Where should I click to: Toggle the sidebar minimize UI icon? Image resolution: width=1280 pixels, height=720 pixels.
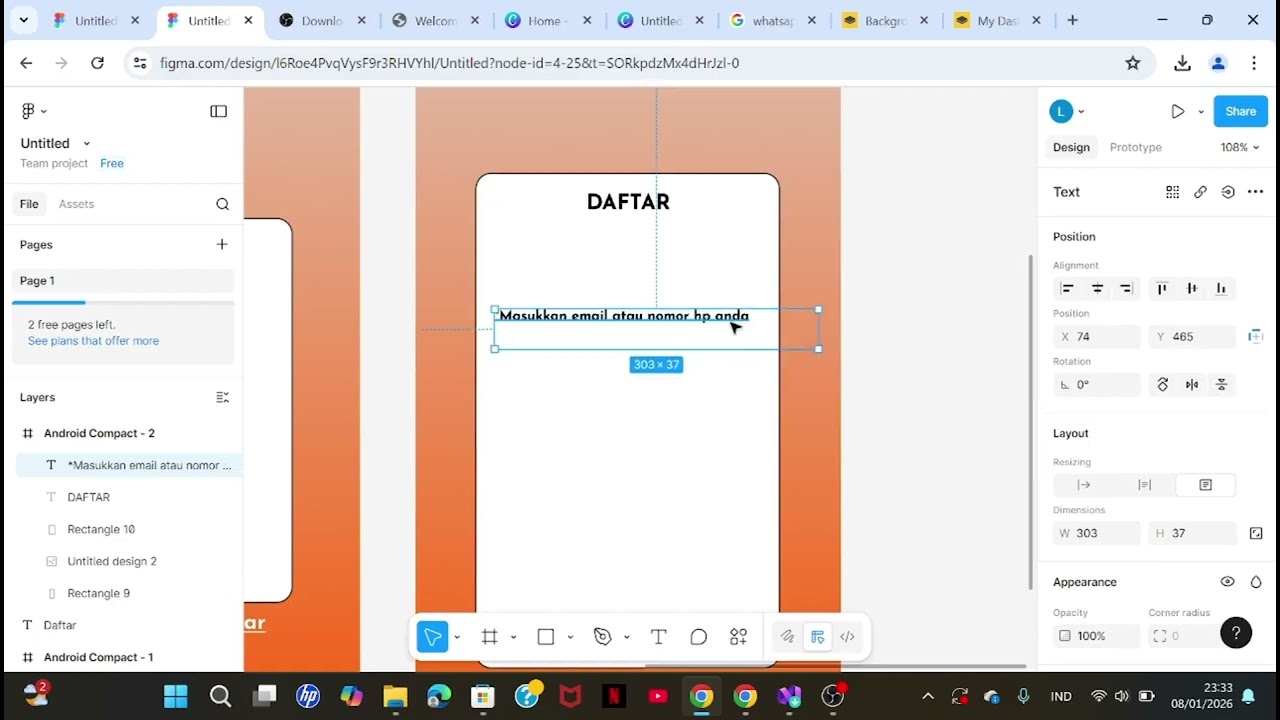[x=218, y=111]
